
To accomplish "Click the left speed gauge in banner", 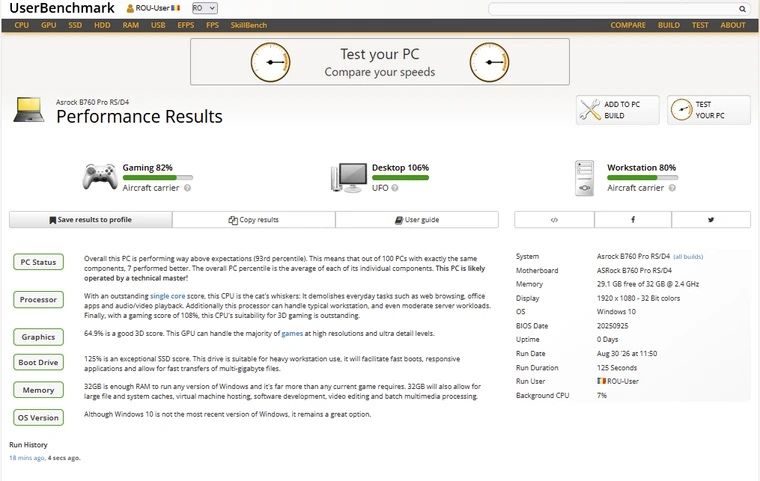I will [270, 62].
